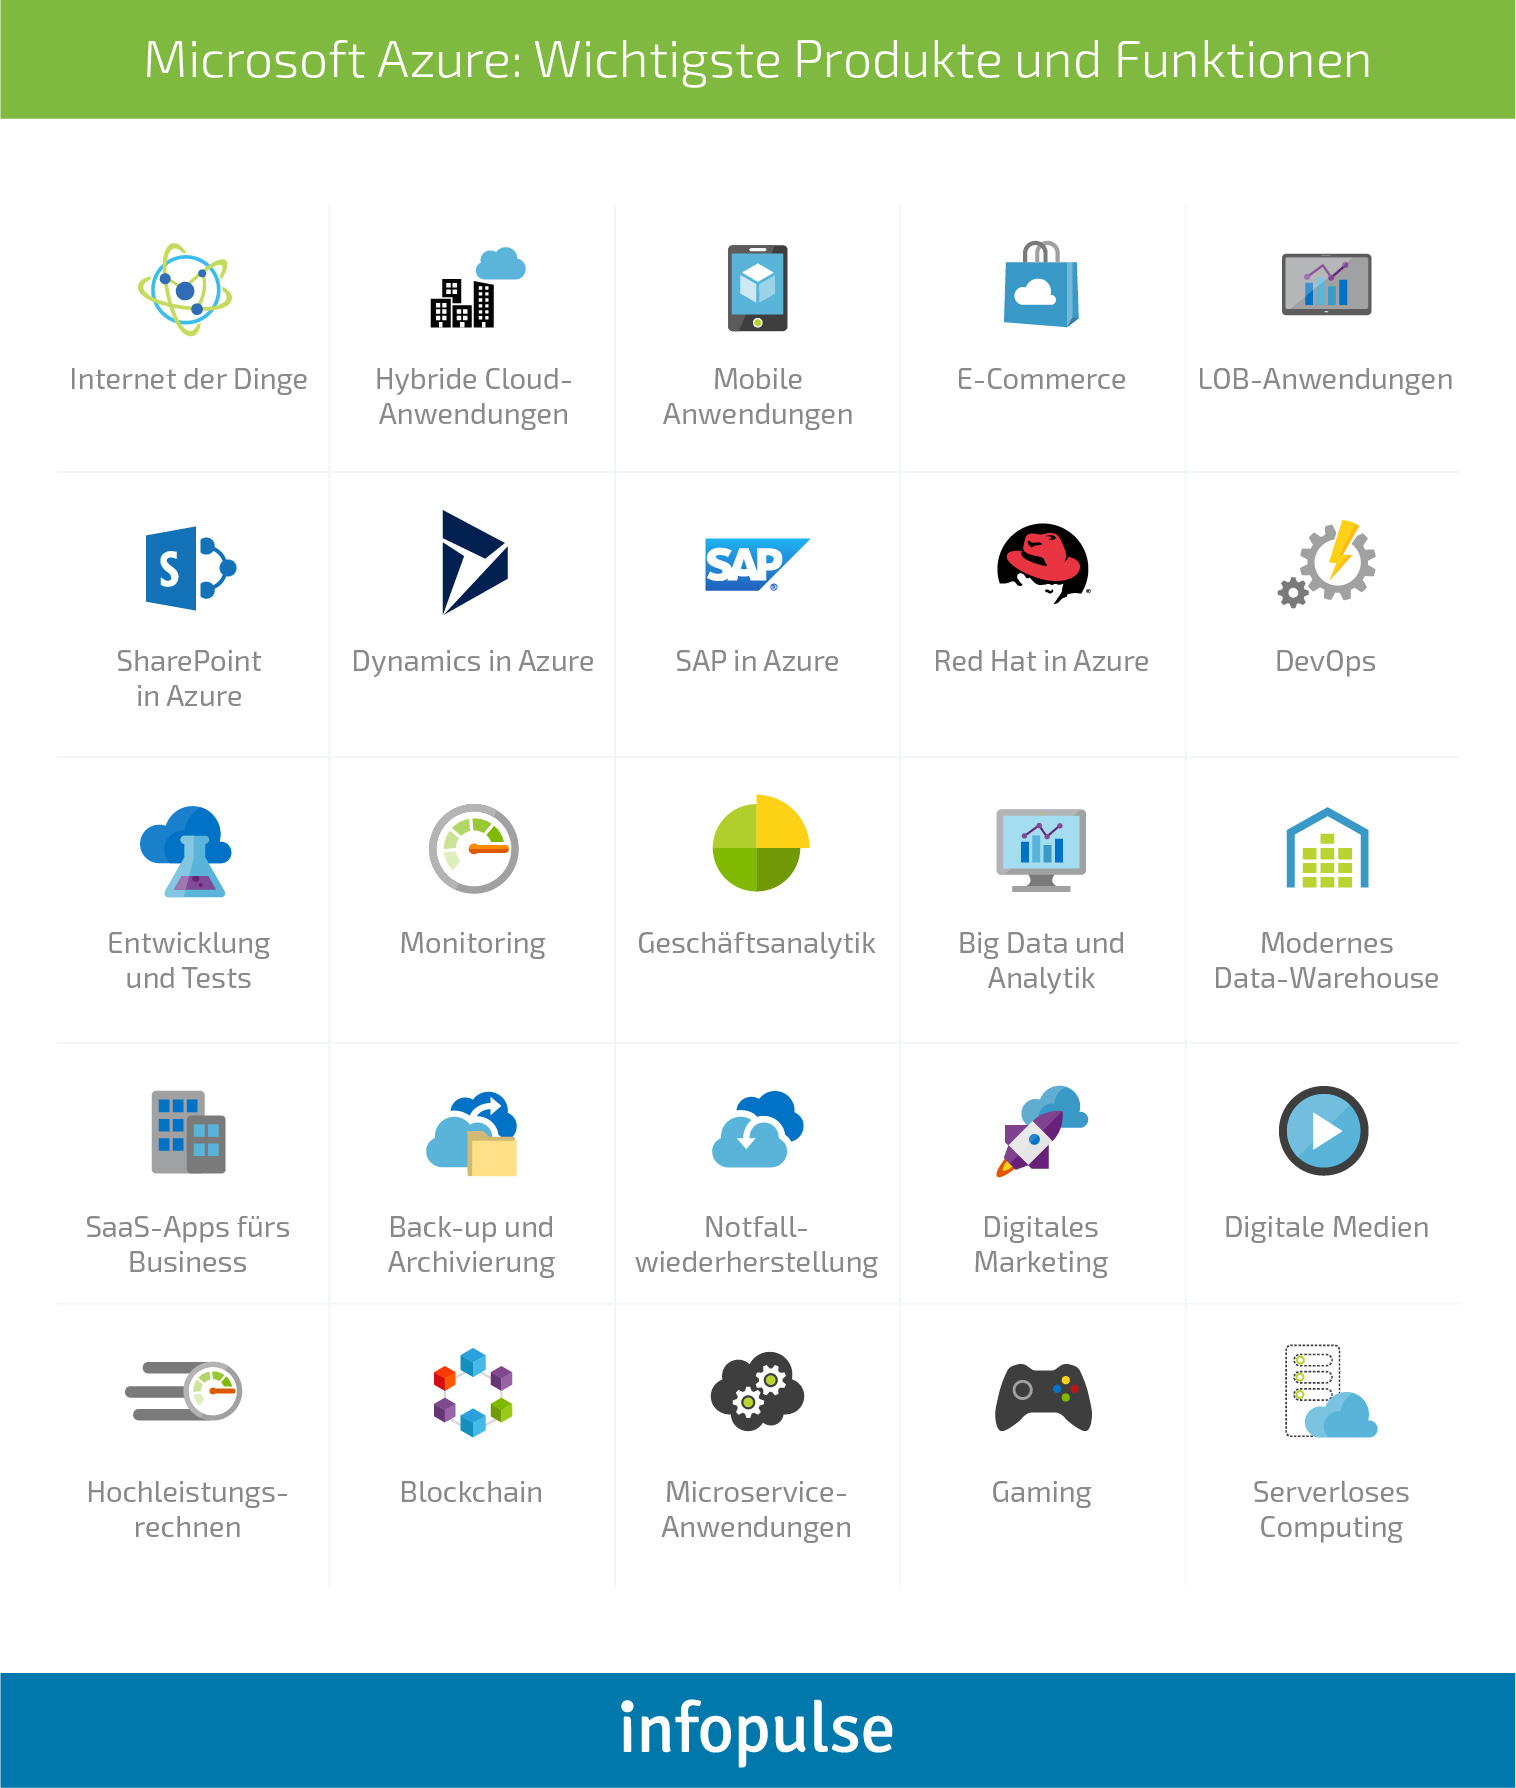Select the 'Monitoring' text label
The width and height of the screenshot is (1516, 1788).
click(473, 944)
